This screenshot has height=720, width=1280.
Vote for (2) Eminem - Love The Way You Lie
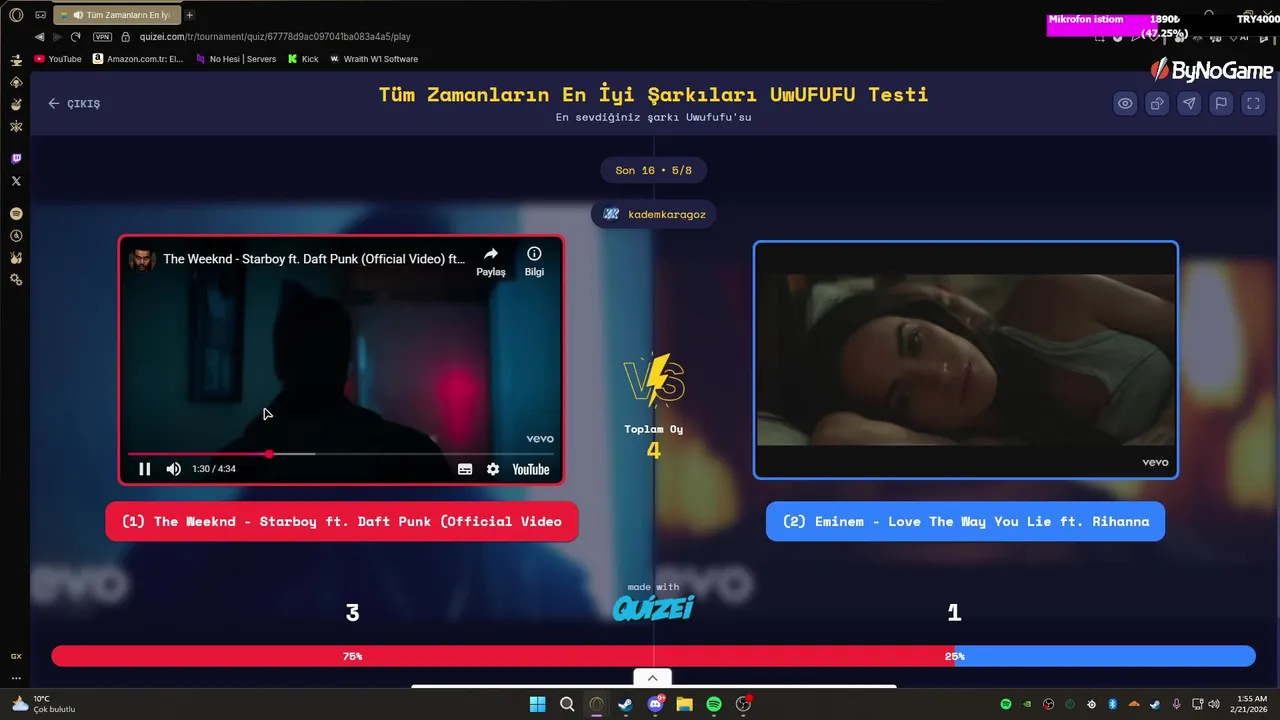pyautogui.click(x=965, y=521)
